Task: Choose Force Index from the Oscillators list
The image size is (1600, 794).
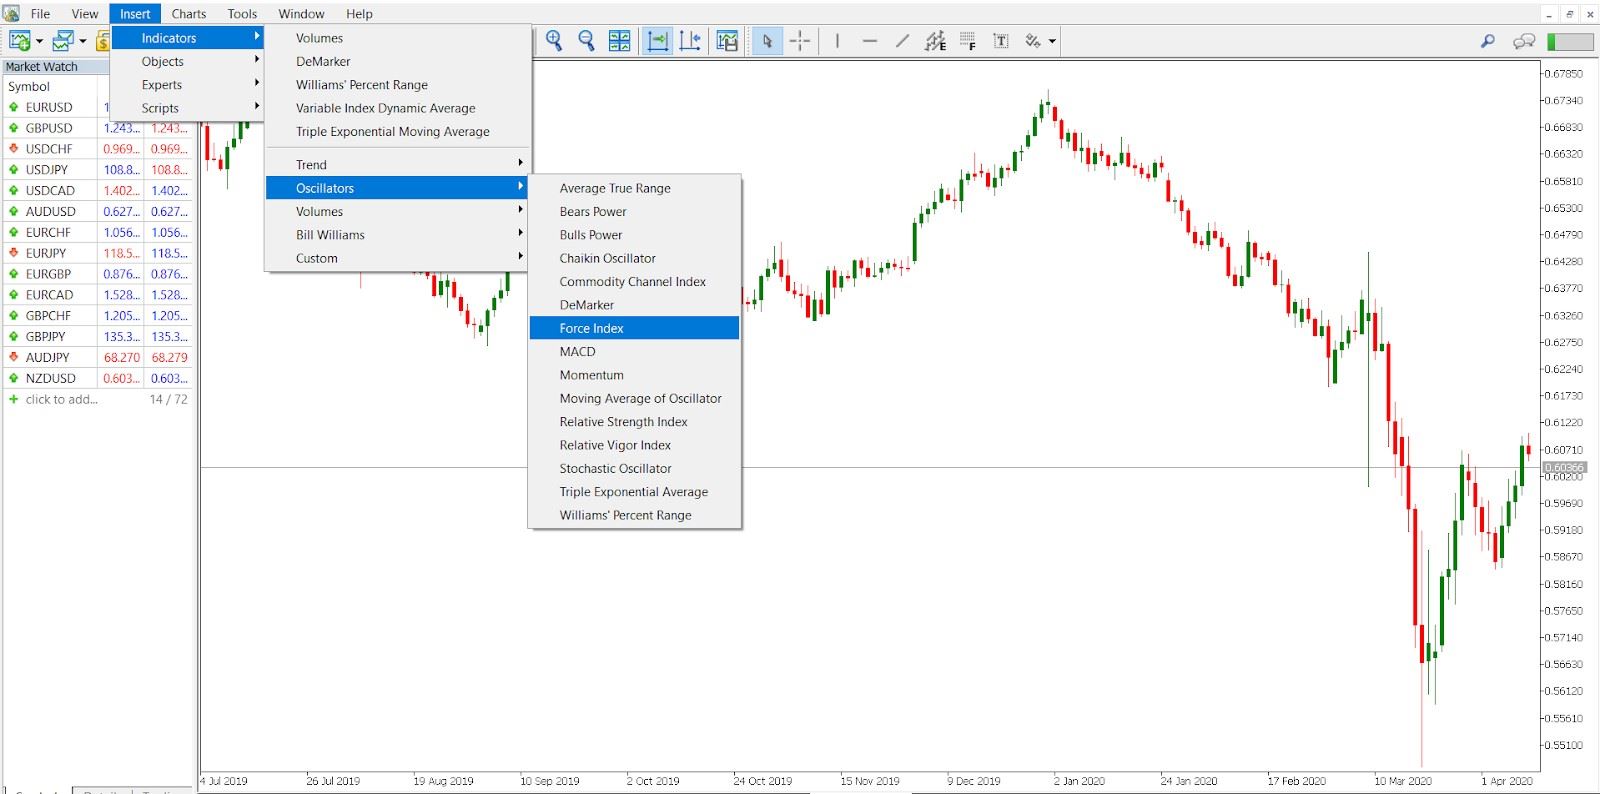Action: 591,328
